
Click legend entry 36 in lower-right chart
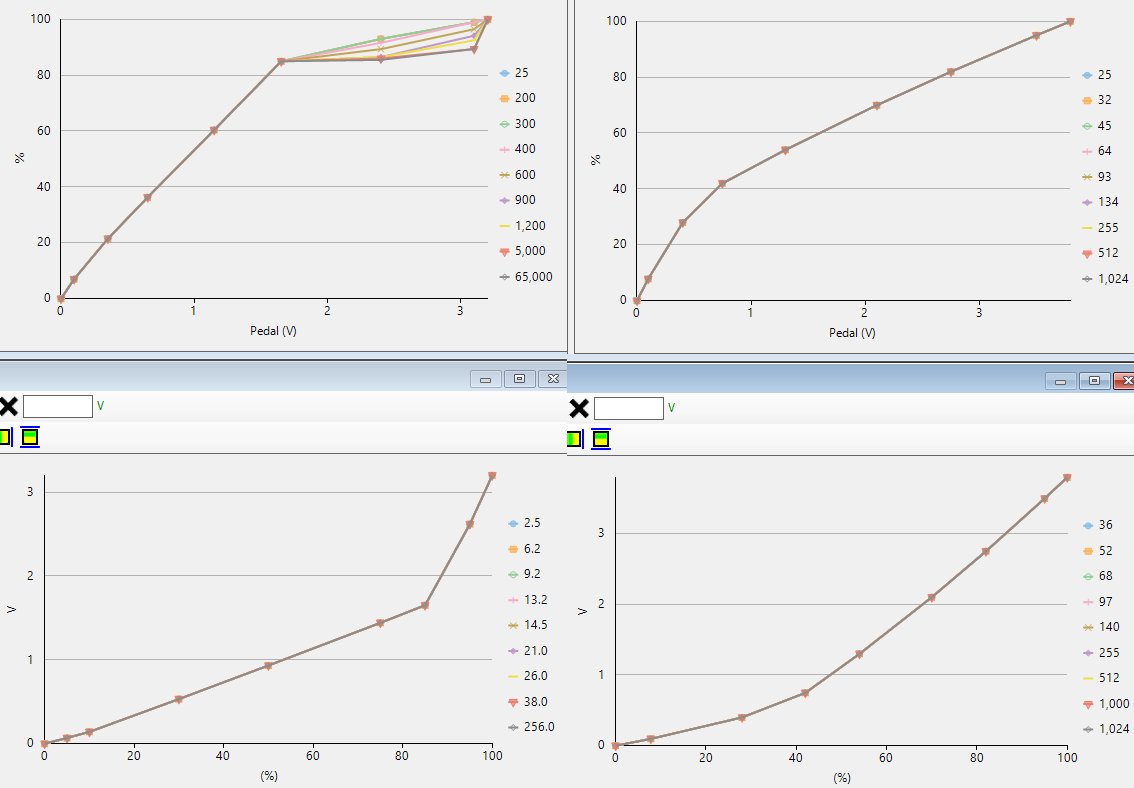[x=1098, y=526]
